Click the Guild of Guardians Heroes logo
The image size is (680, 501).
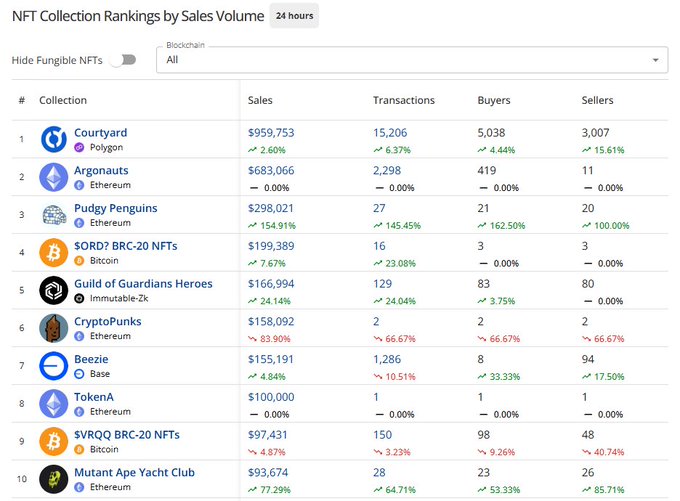(54, 290)
